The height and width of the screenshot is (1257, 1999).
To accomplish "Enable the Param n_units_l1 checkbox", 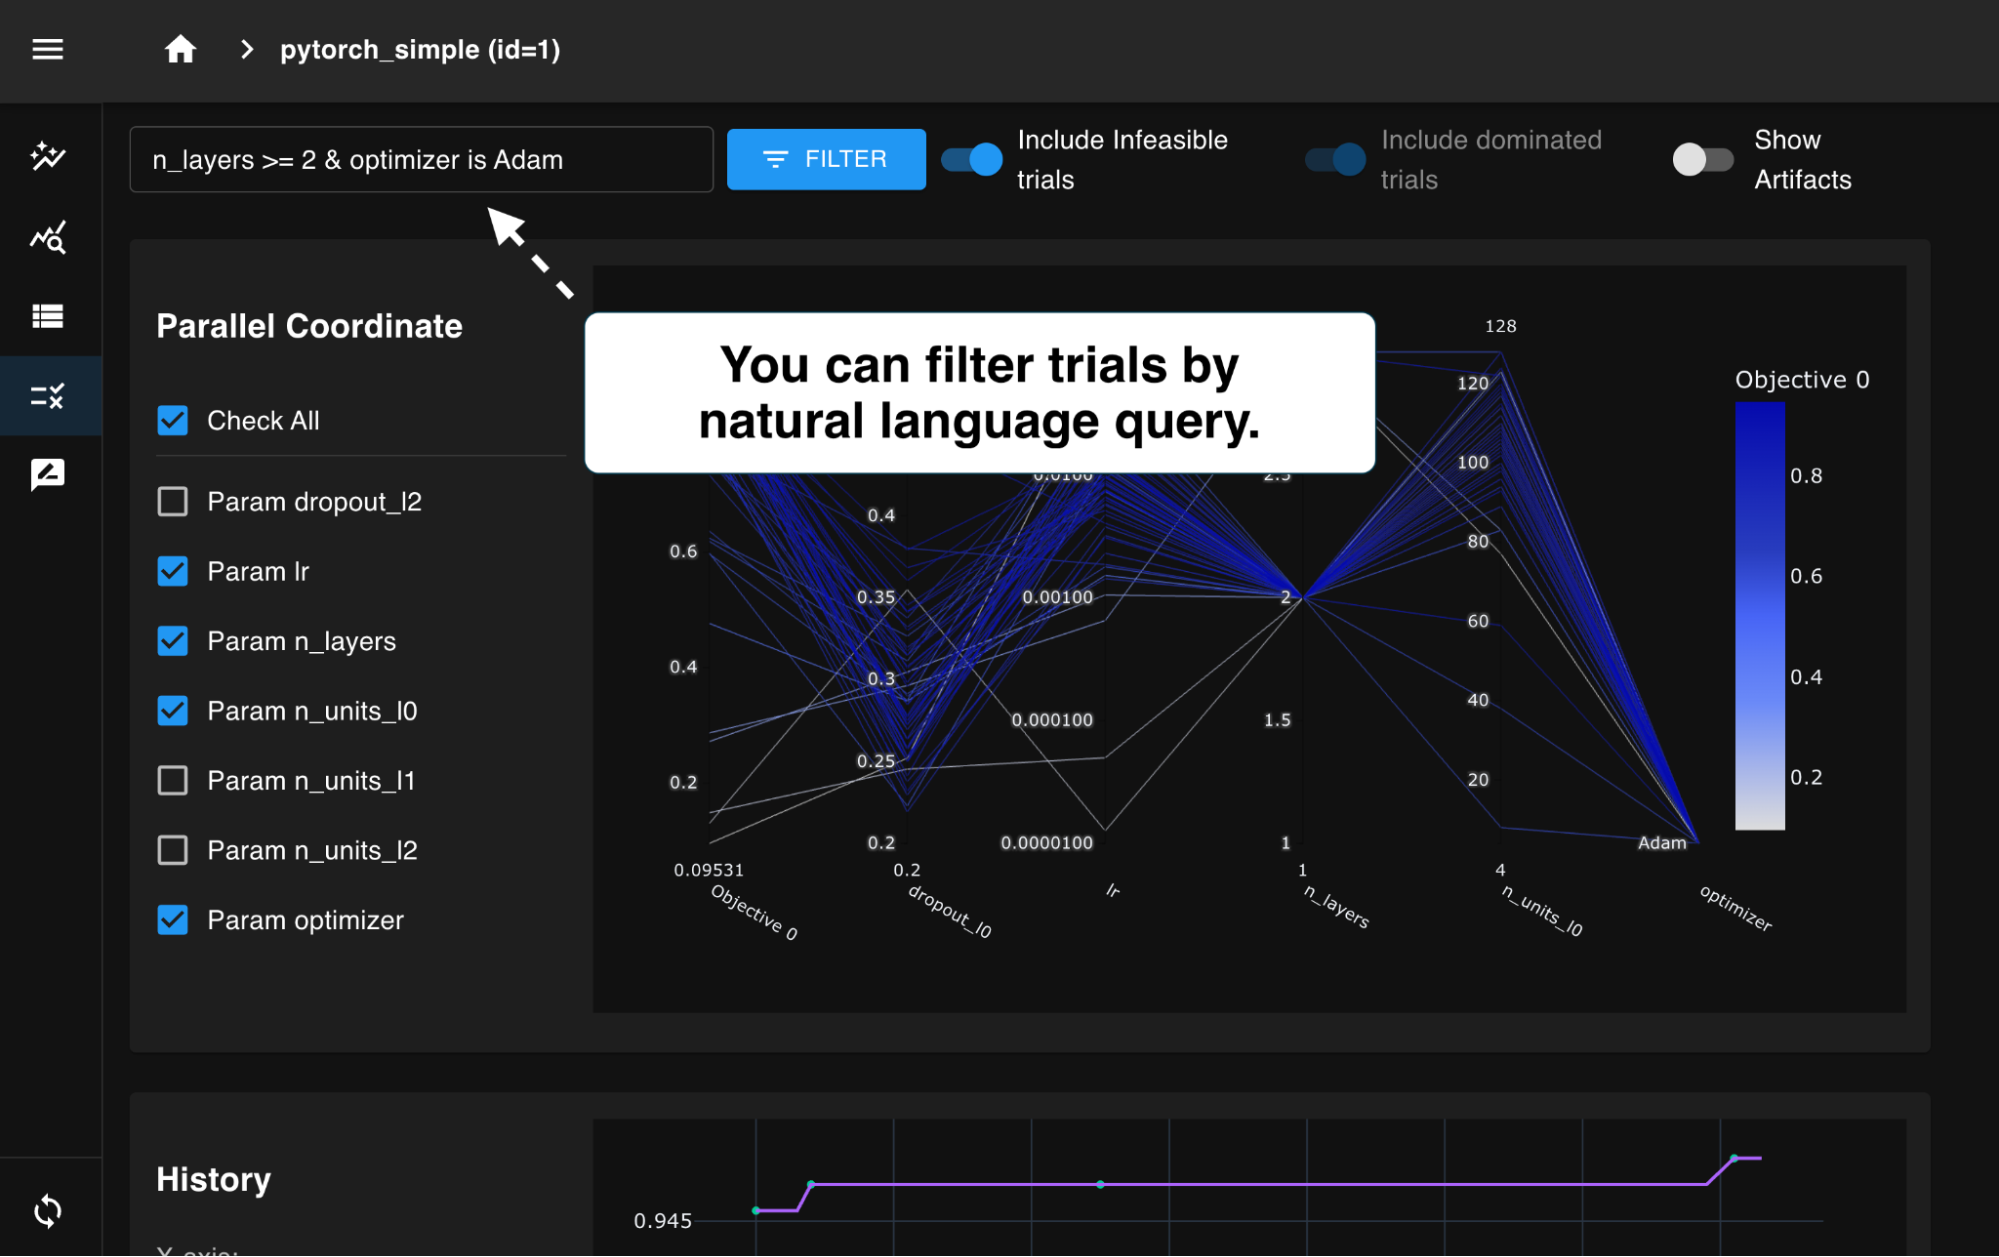I will [173, 780].
